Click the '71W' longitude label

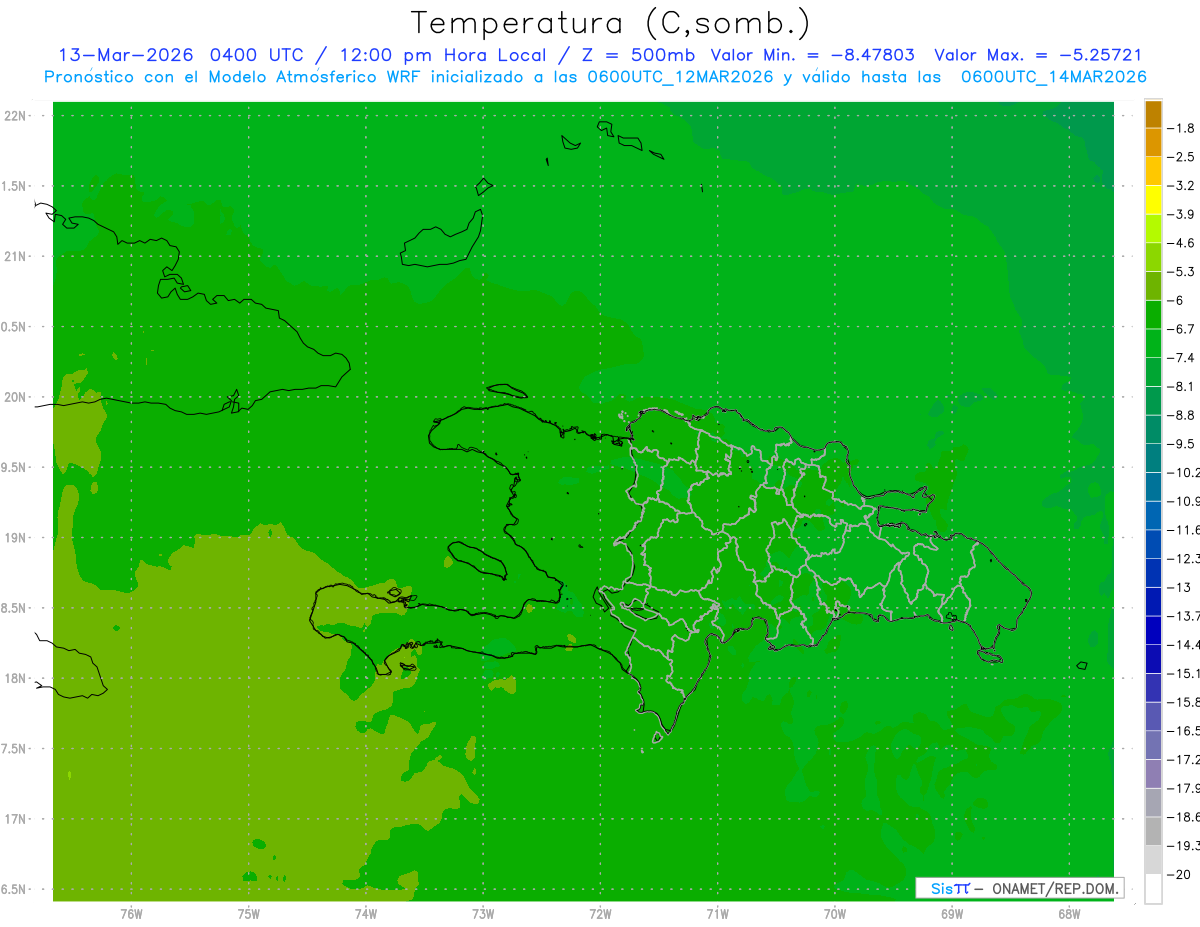coord(717,913)
